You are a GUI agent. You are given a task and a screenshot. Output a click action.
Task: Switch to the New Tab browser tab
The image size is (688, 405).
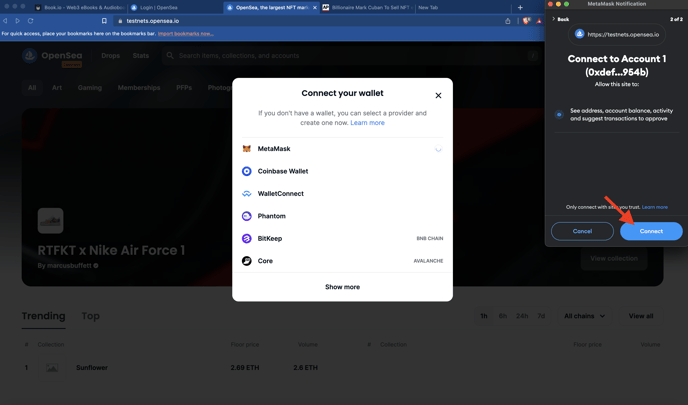428,7
